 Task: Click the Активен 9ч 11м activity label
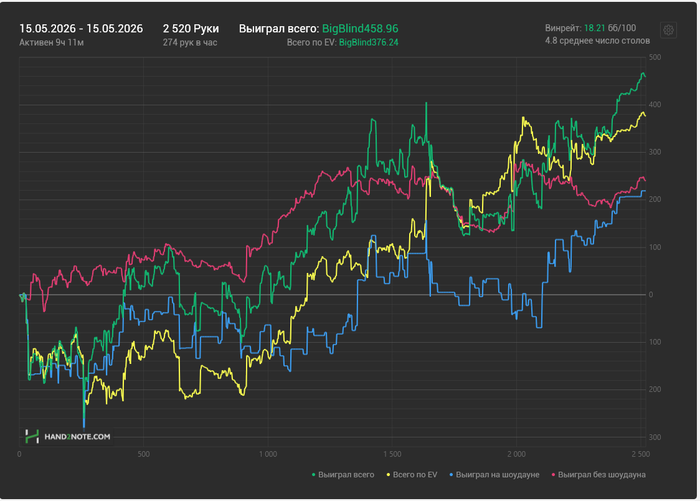51,42
